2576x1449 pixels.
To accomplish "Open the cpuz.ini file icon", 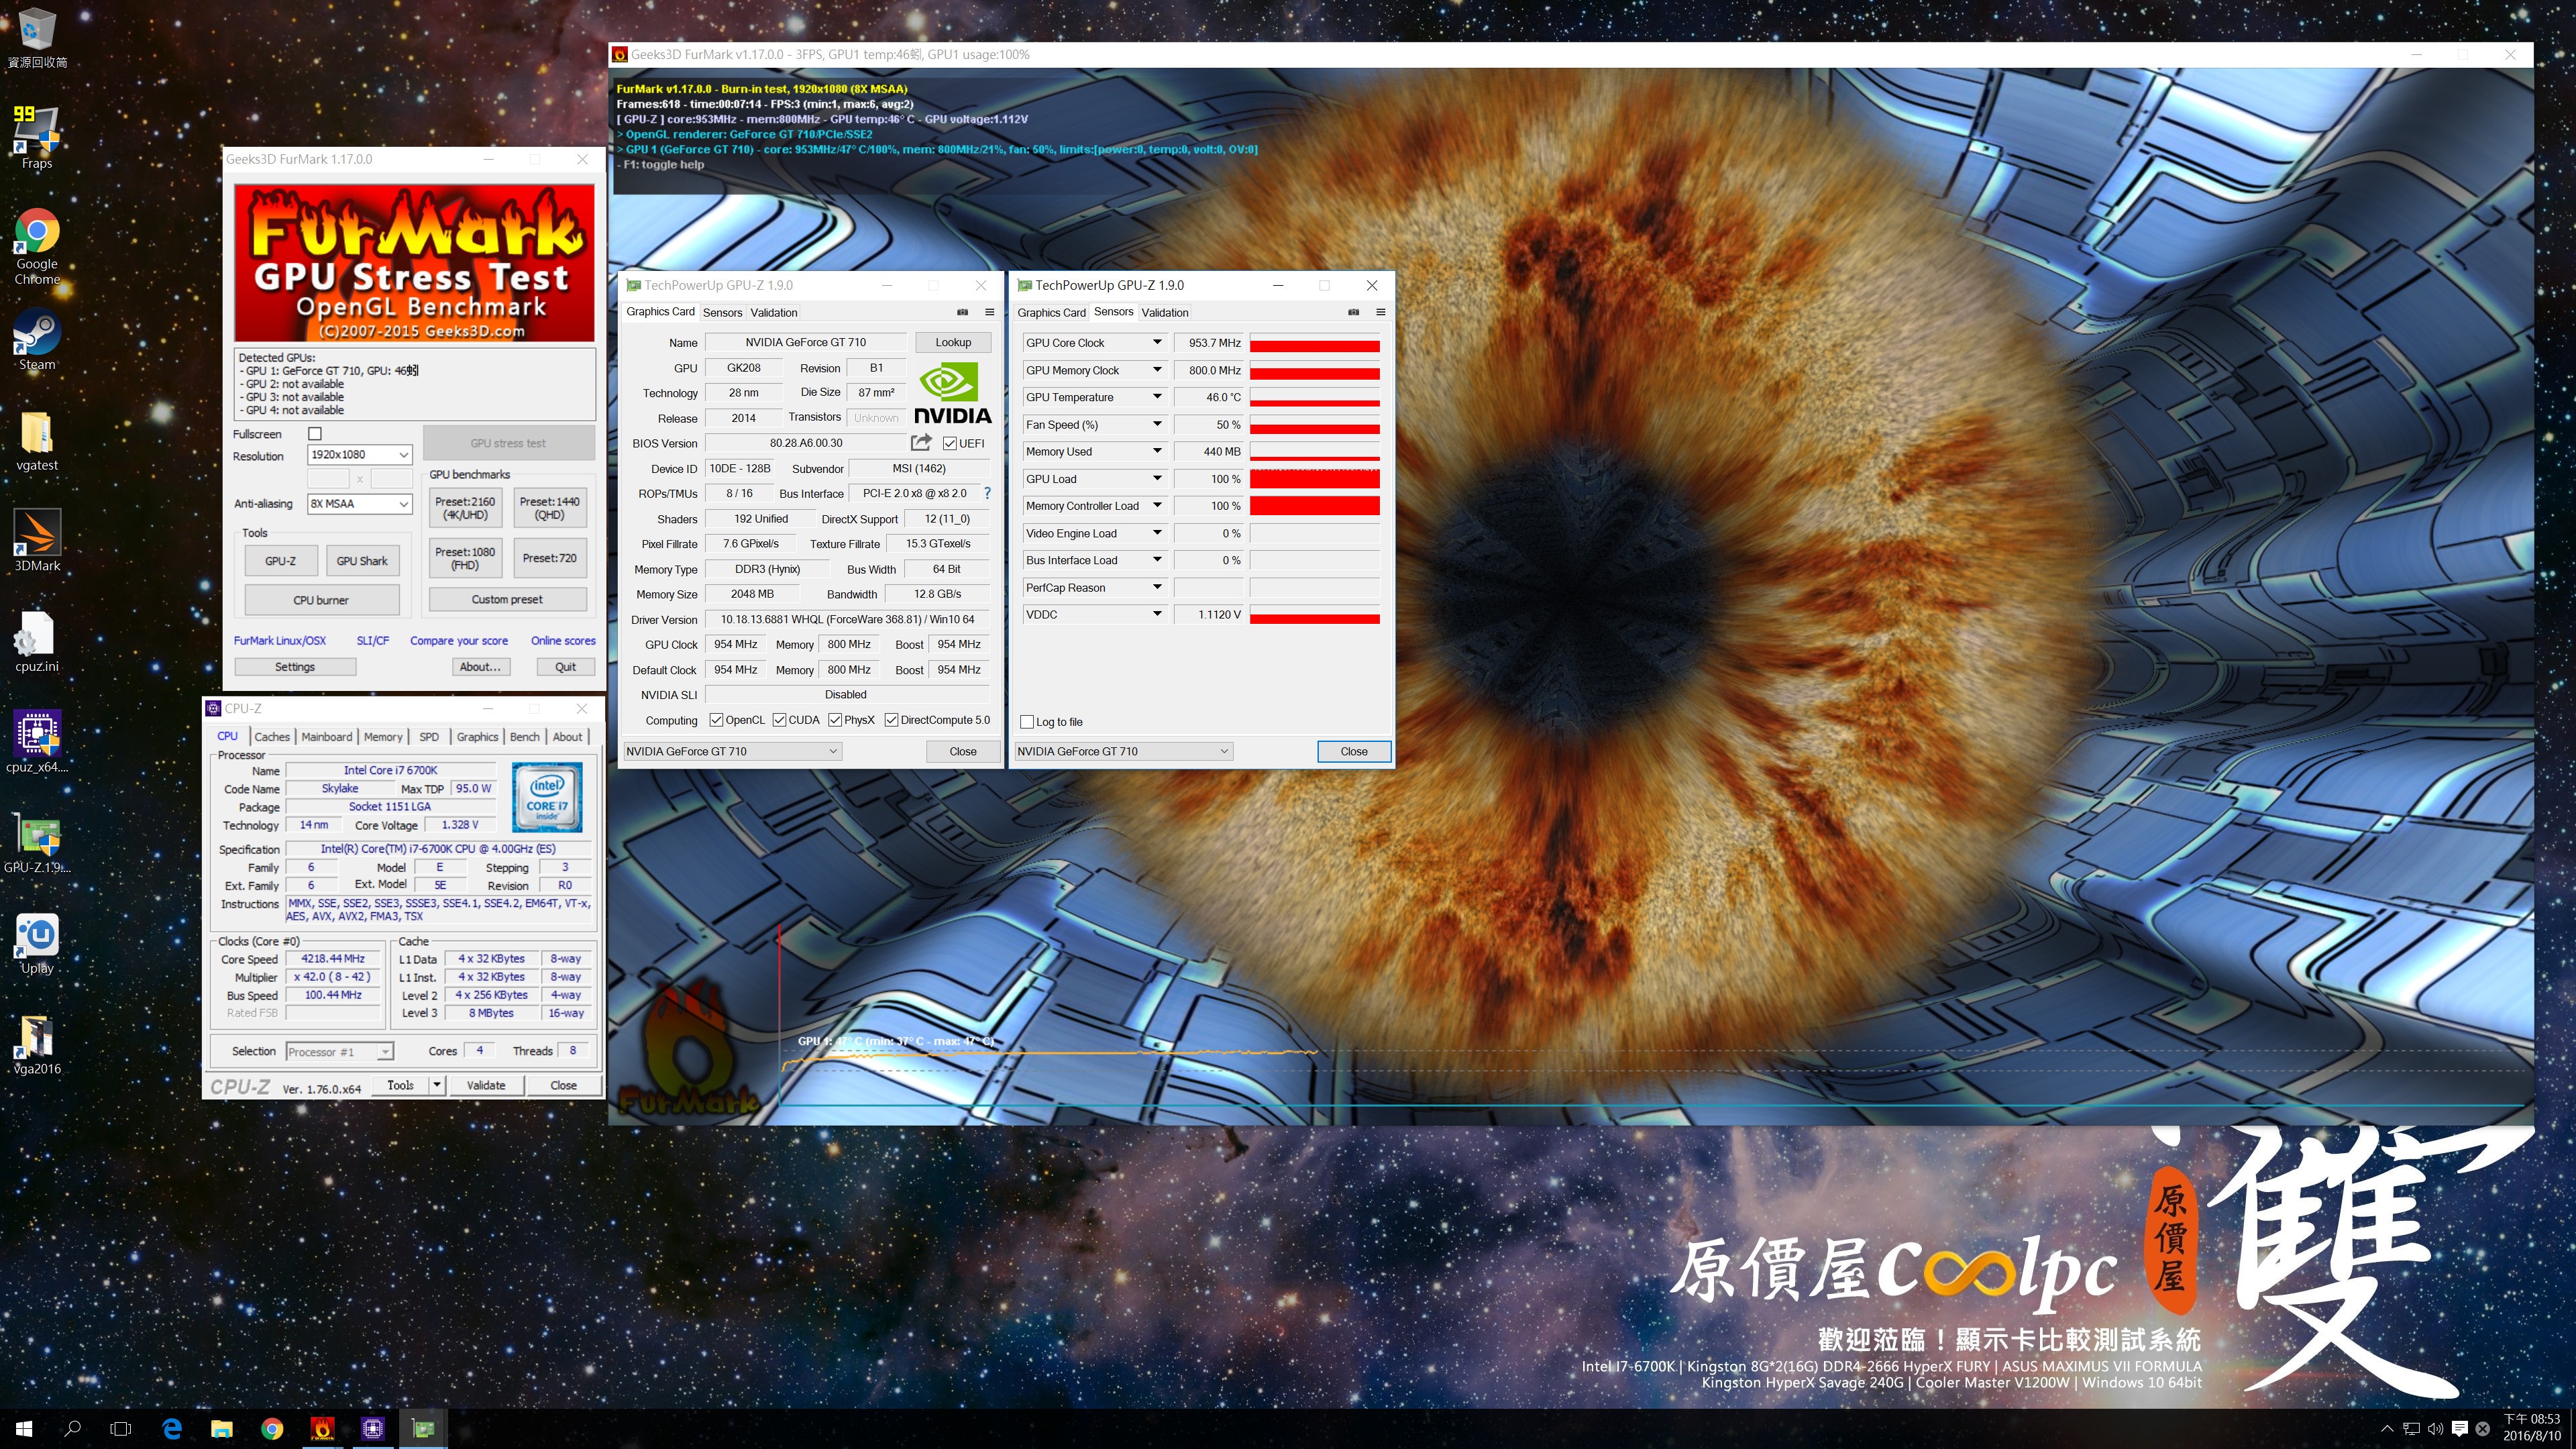I will tap(37, 642).
